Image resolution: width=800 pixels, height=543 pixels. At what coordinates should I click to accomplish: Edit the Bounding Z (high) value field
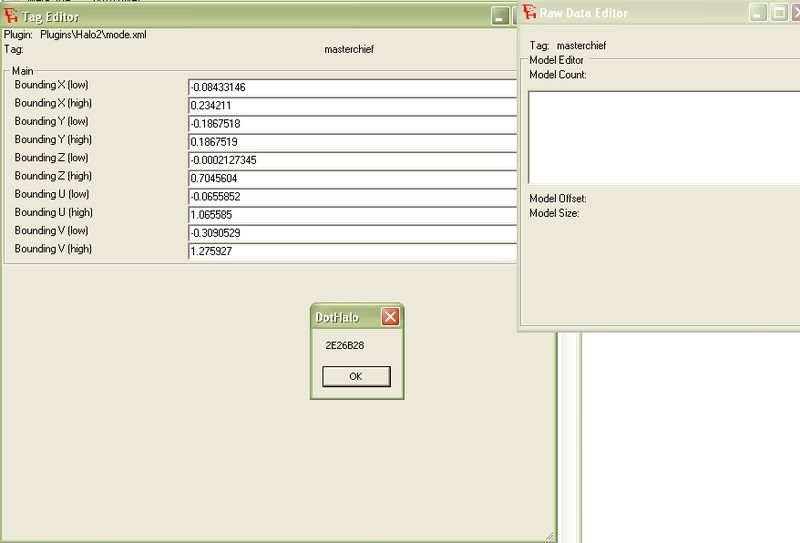353,179
